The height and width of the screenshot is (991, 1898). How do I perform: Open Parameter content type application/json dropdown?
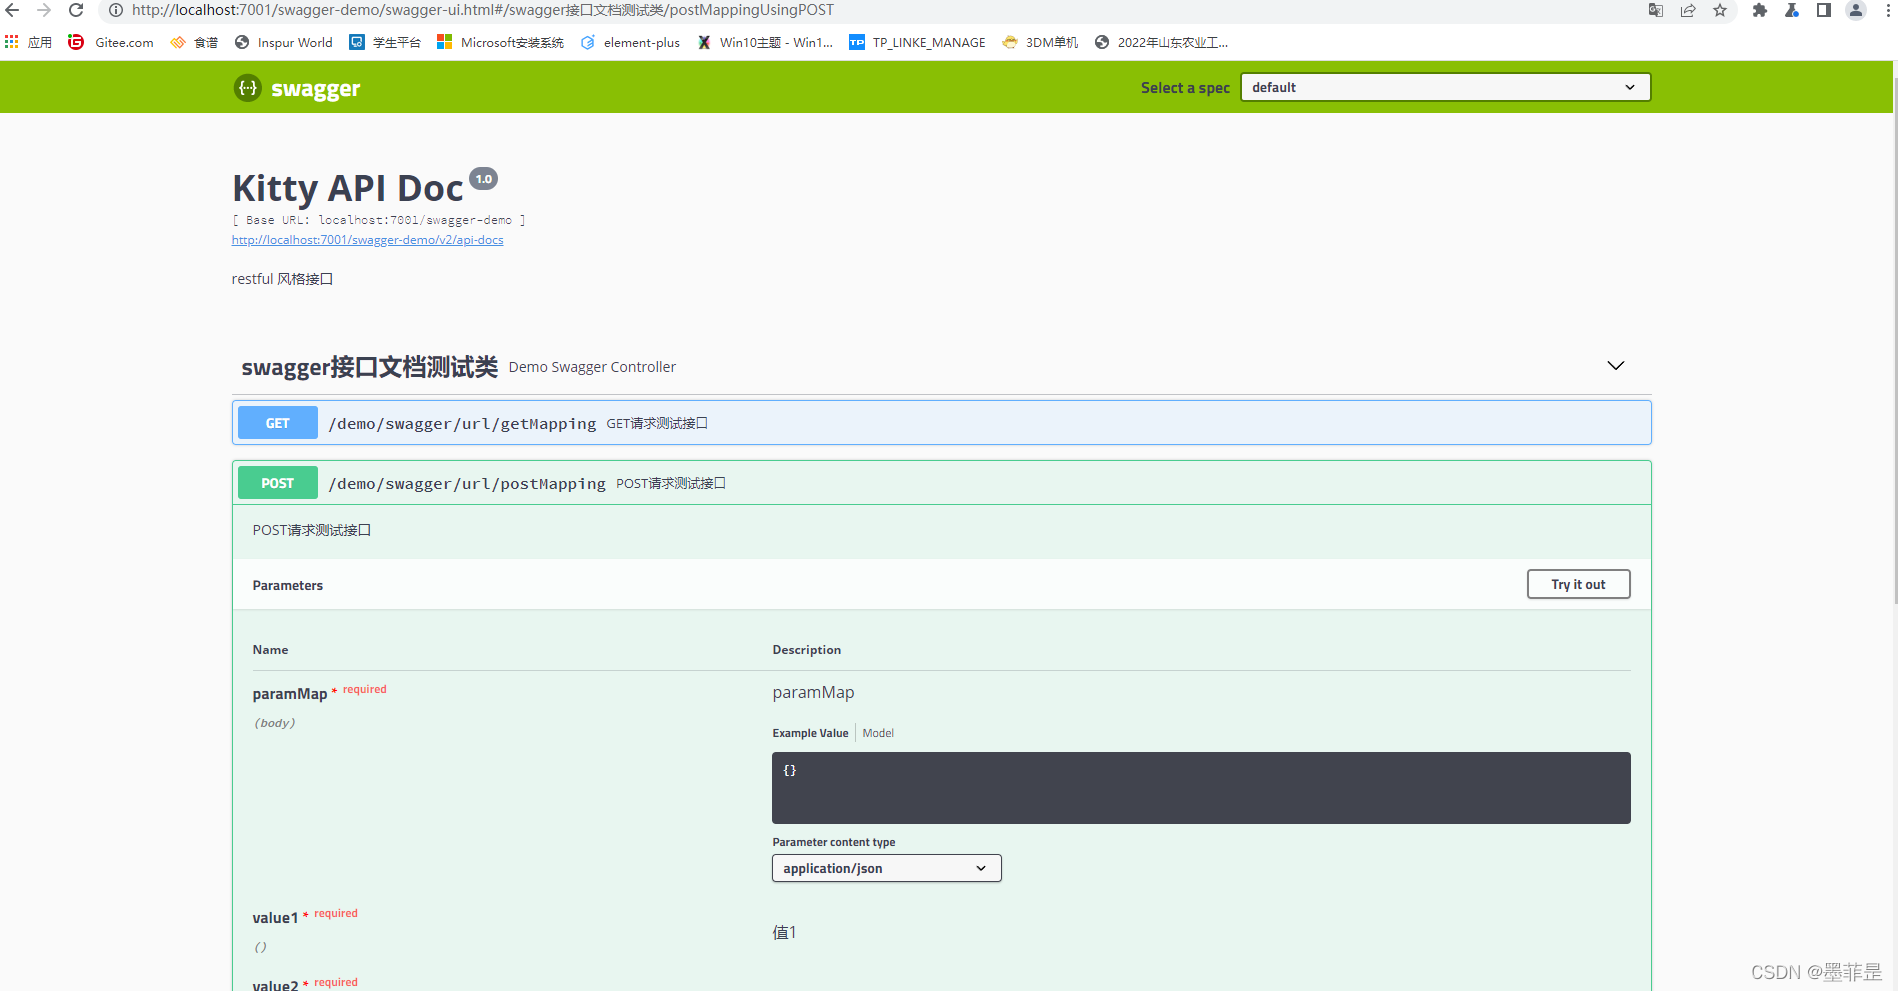coord(886,868)
